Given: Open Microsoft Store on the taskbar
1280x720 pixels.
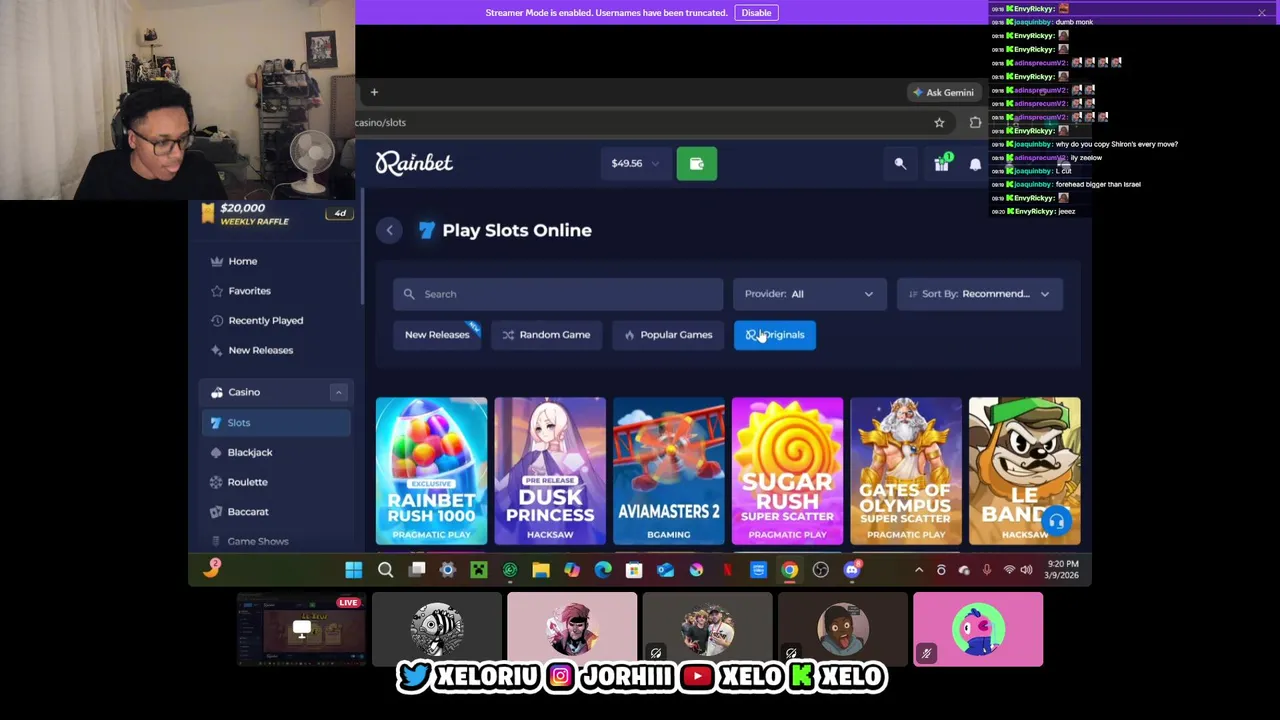Looking at the screenshot, I should [634, 570].
